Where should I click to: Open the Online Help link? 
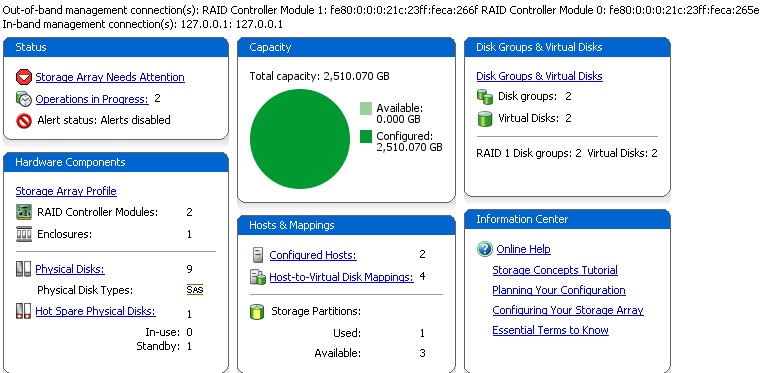[523, 249]
